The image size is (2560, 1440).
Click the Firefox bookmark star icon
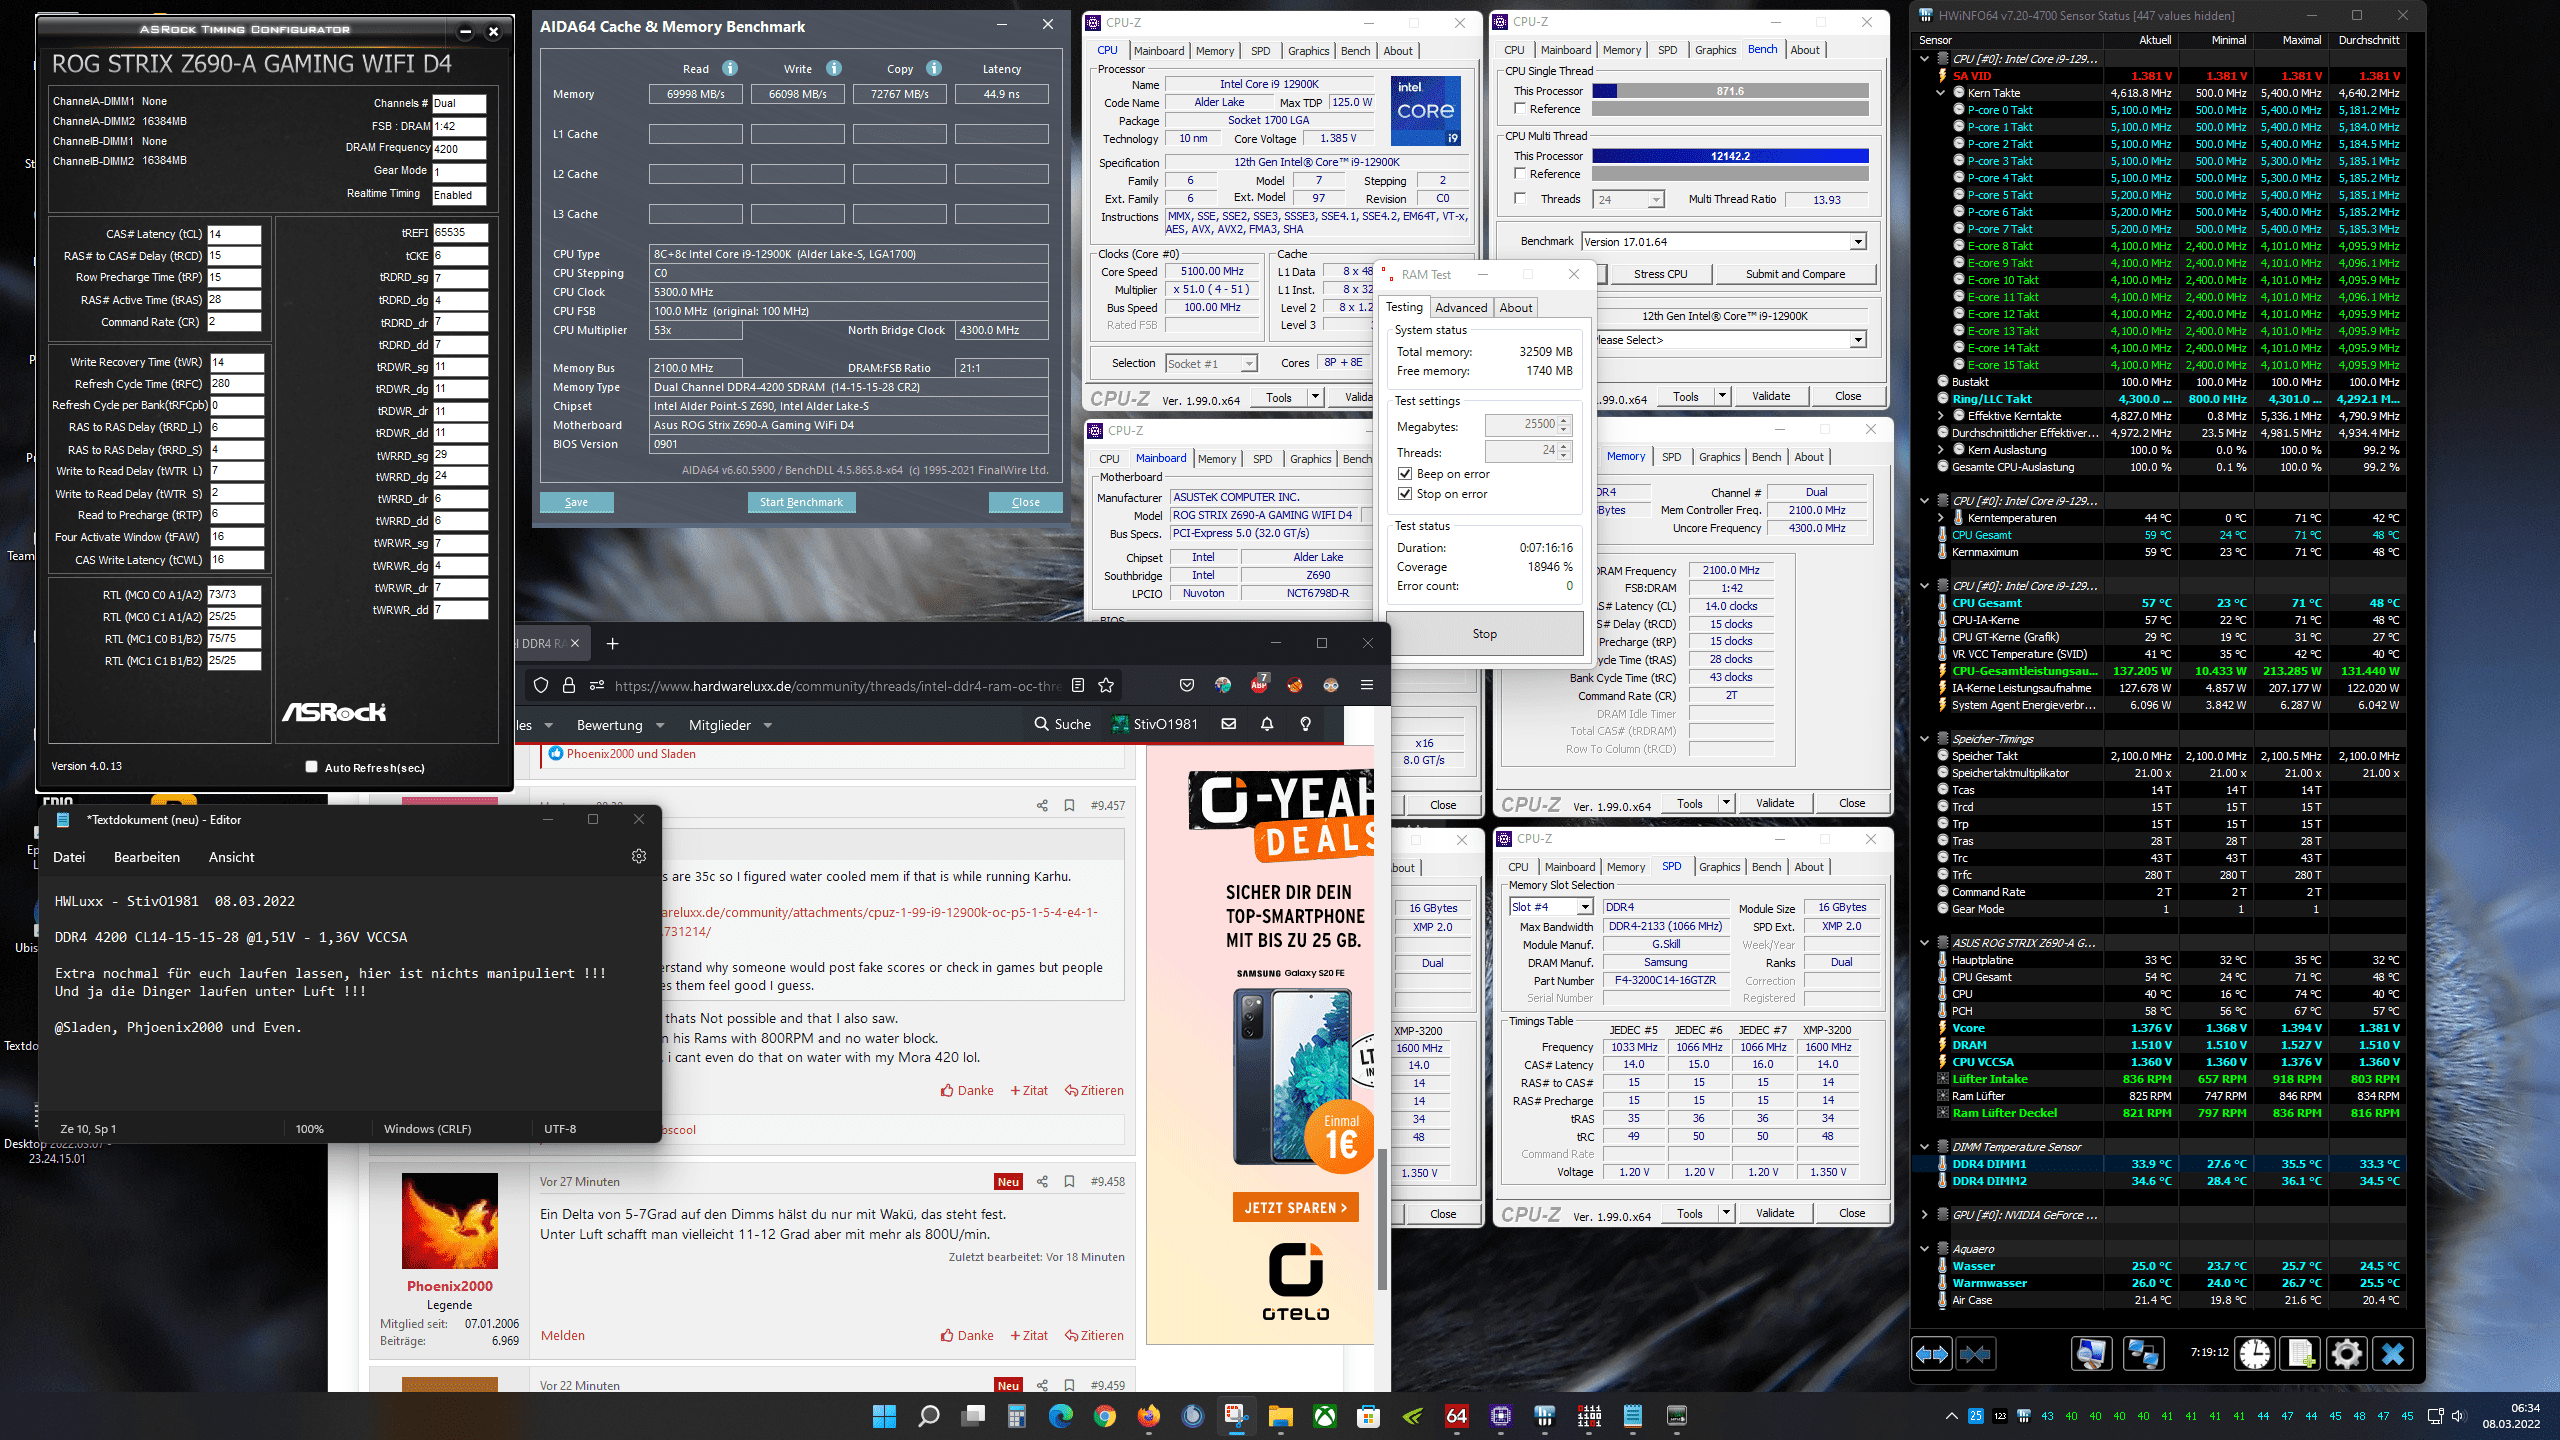coord(1106,685)
